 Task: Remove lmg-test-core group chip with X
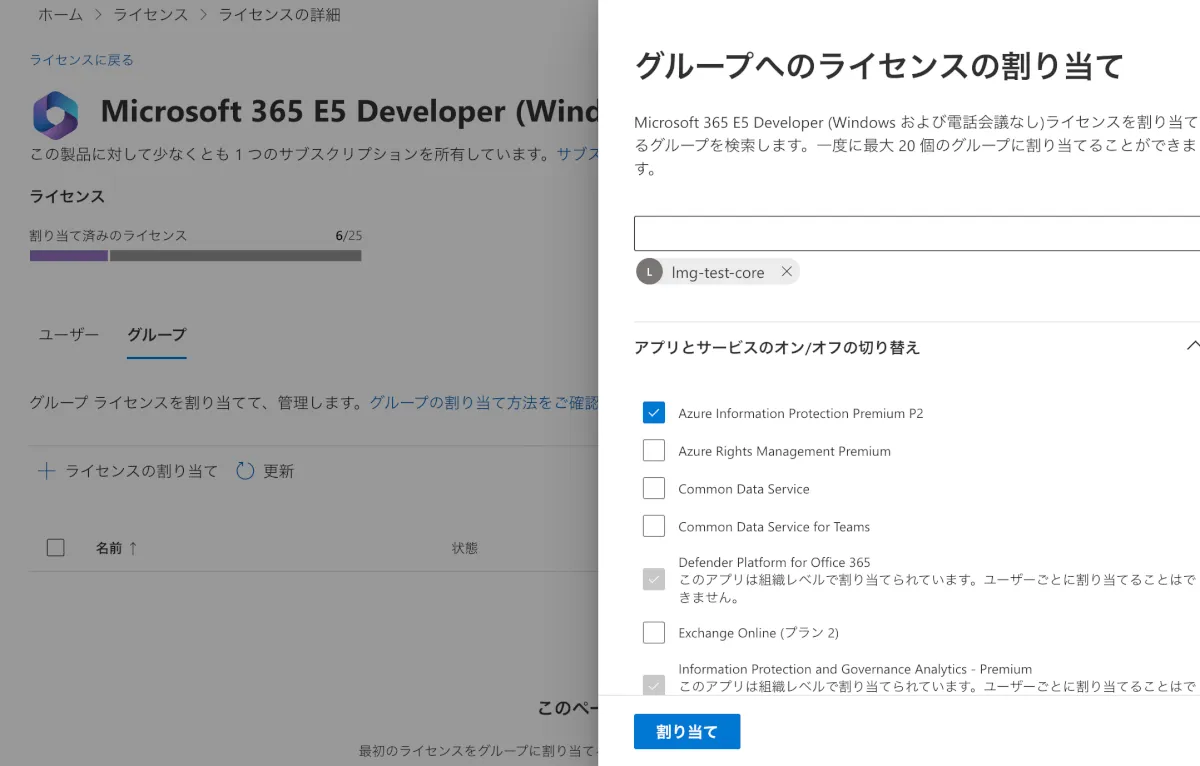pyautogui.click(x=786, y=271)
